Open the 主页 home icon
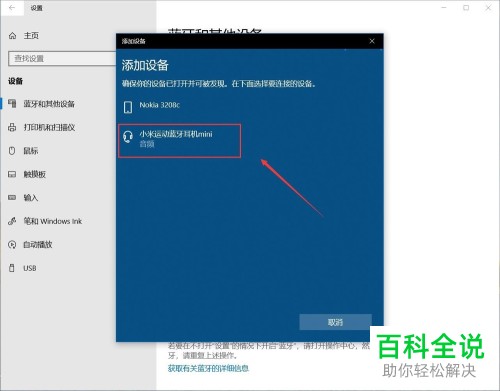The width and height of the screenshot is (500, 391). point(12,36)
